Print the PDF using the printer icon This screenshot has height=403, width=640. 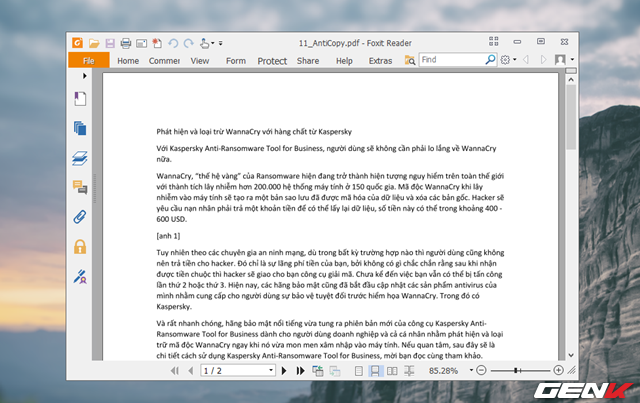(126, 43)
